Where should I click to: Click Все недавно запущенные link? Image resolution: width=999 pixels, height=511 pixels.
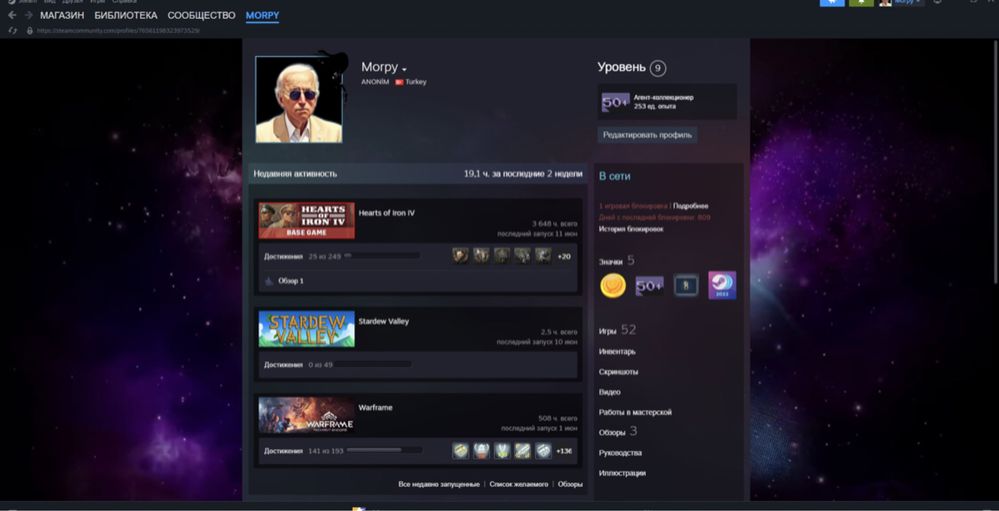click(x=439, y=485)
